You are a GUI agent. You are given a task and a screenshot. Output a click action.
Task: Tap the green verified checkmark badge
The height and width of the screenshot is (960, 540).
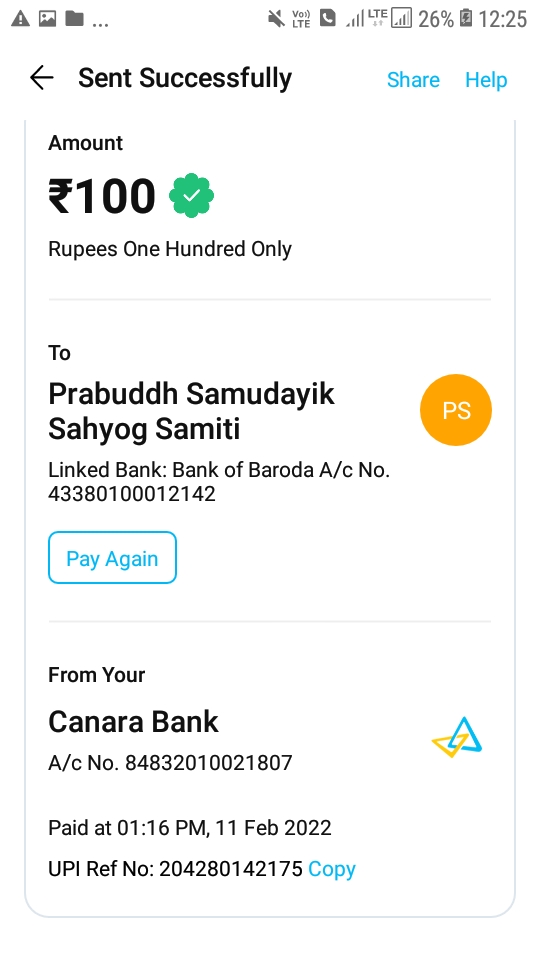tap(192, 195)
